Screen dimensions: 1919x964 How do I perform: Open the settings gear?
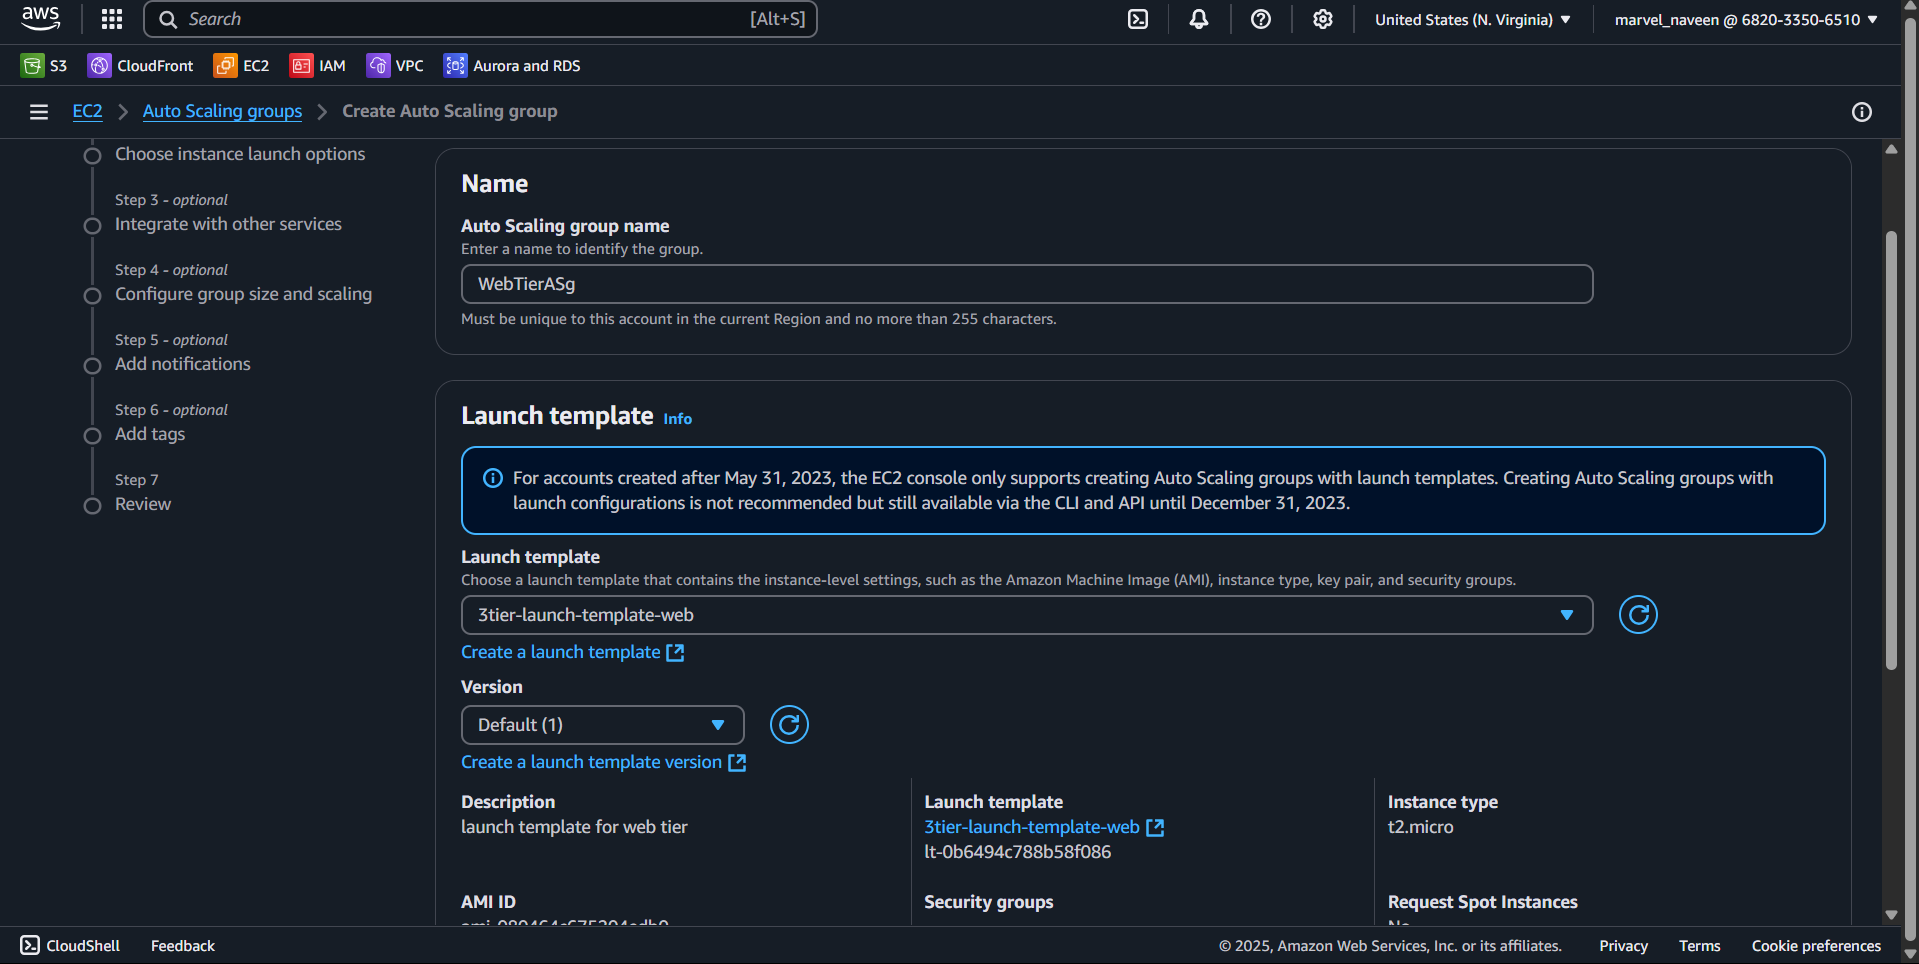pyautogui.click(x=1323, y=19)
